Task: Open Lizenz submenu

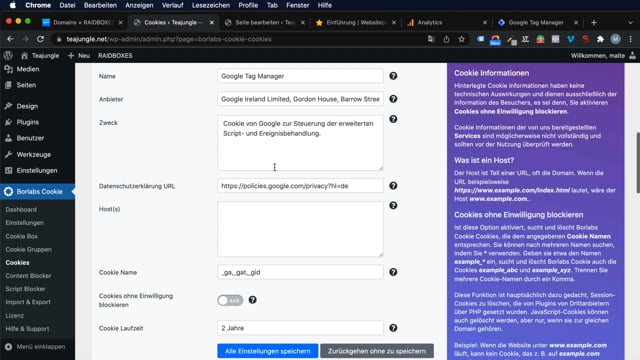Action: [14, 316]
